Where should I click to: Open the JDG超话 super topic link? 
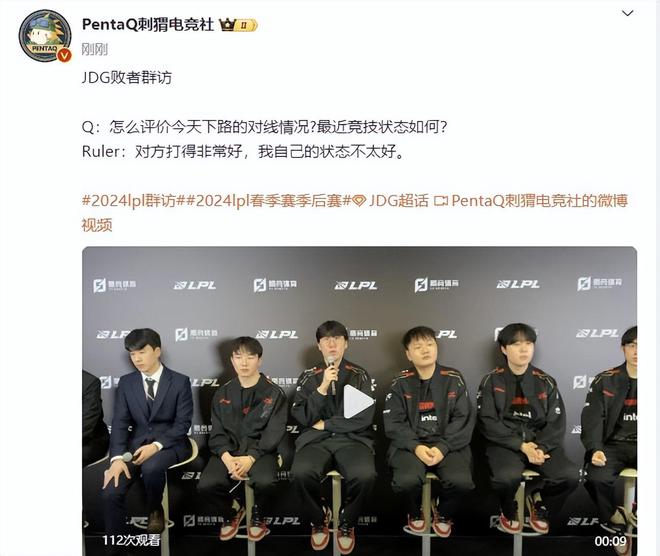click(398, 201)
